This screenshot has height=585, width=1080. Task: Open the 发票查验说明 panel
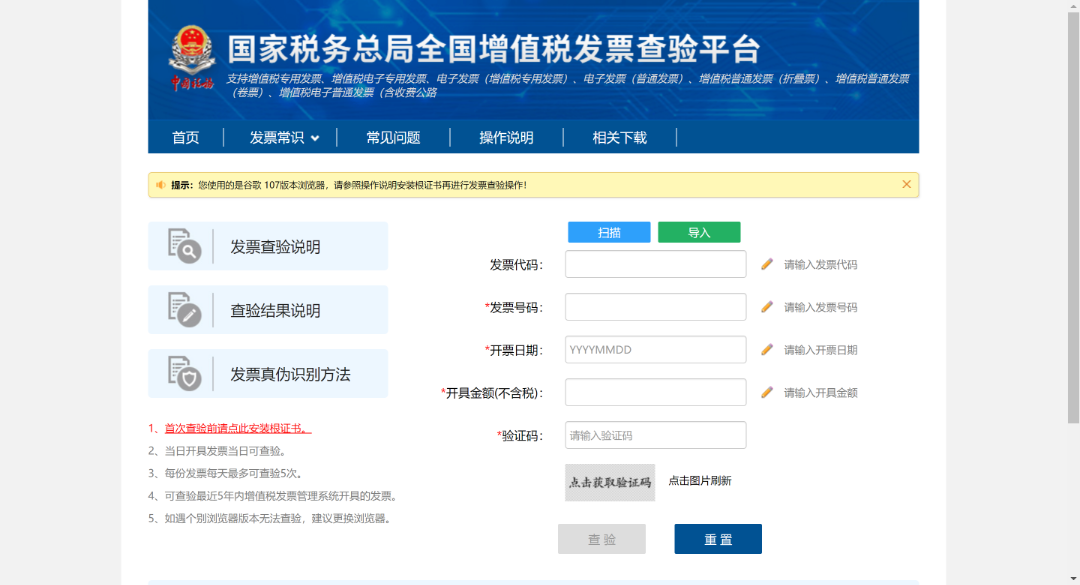coord(268,246)
